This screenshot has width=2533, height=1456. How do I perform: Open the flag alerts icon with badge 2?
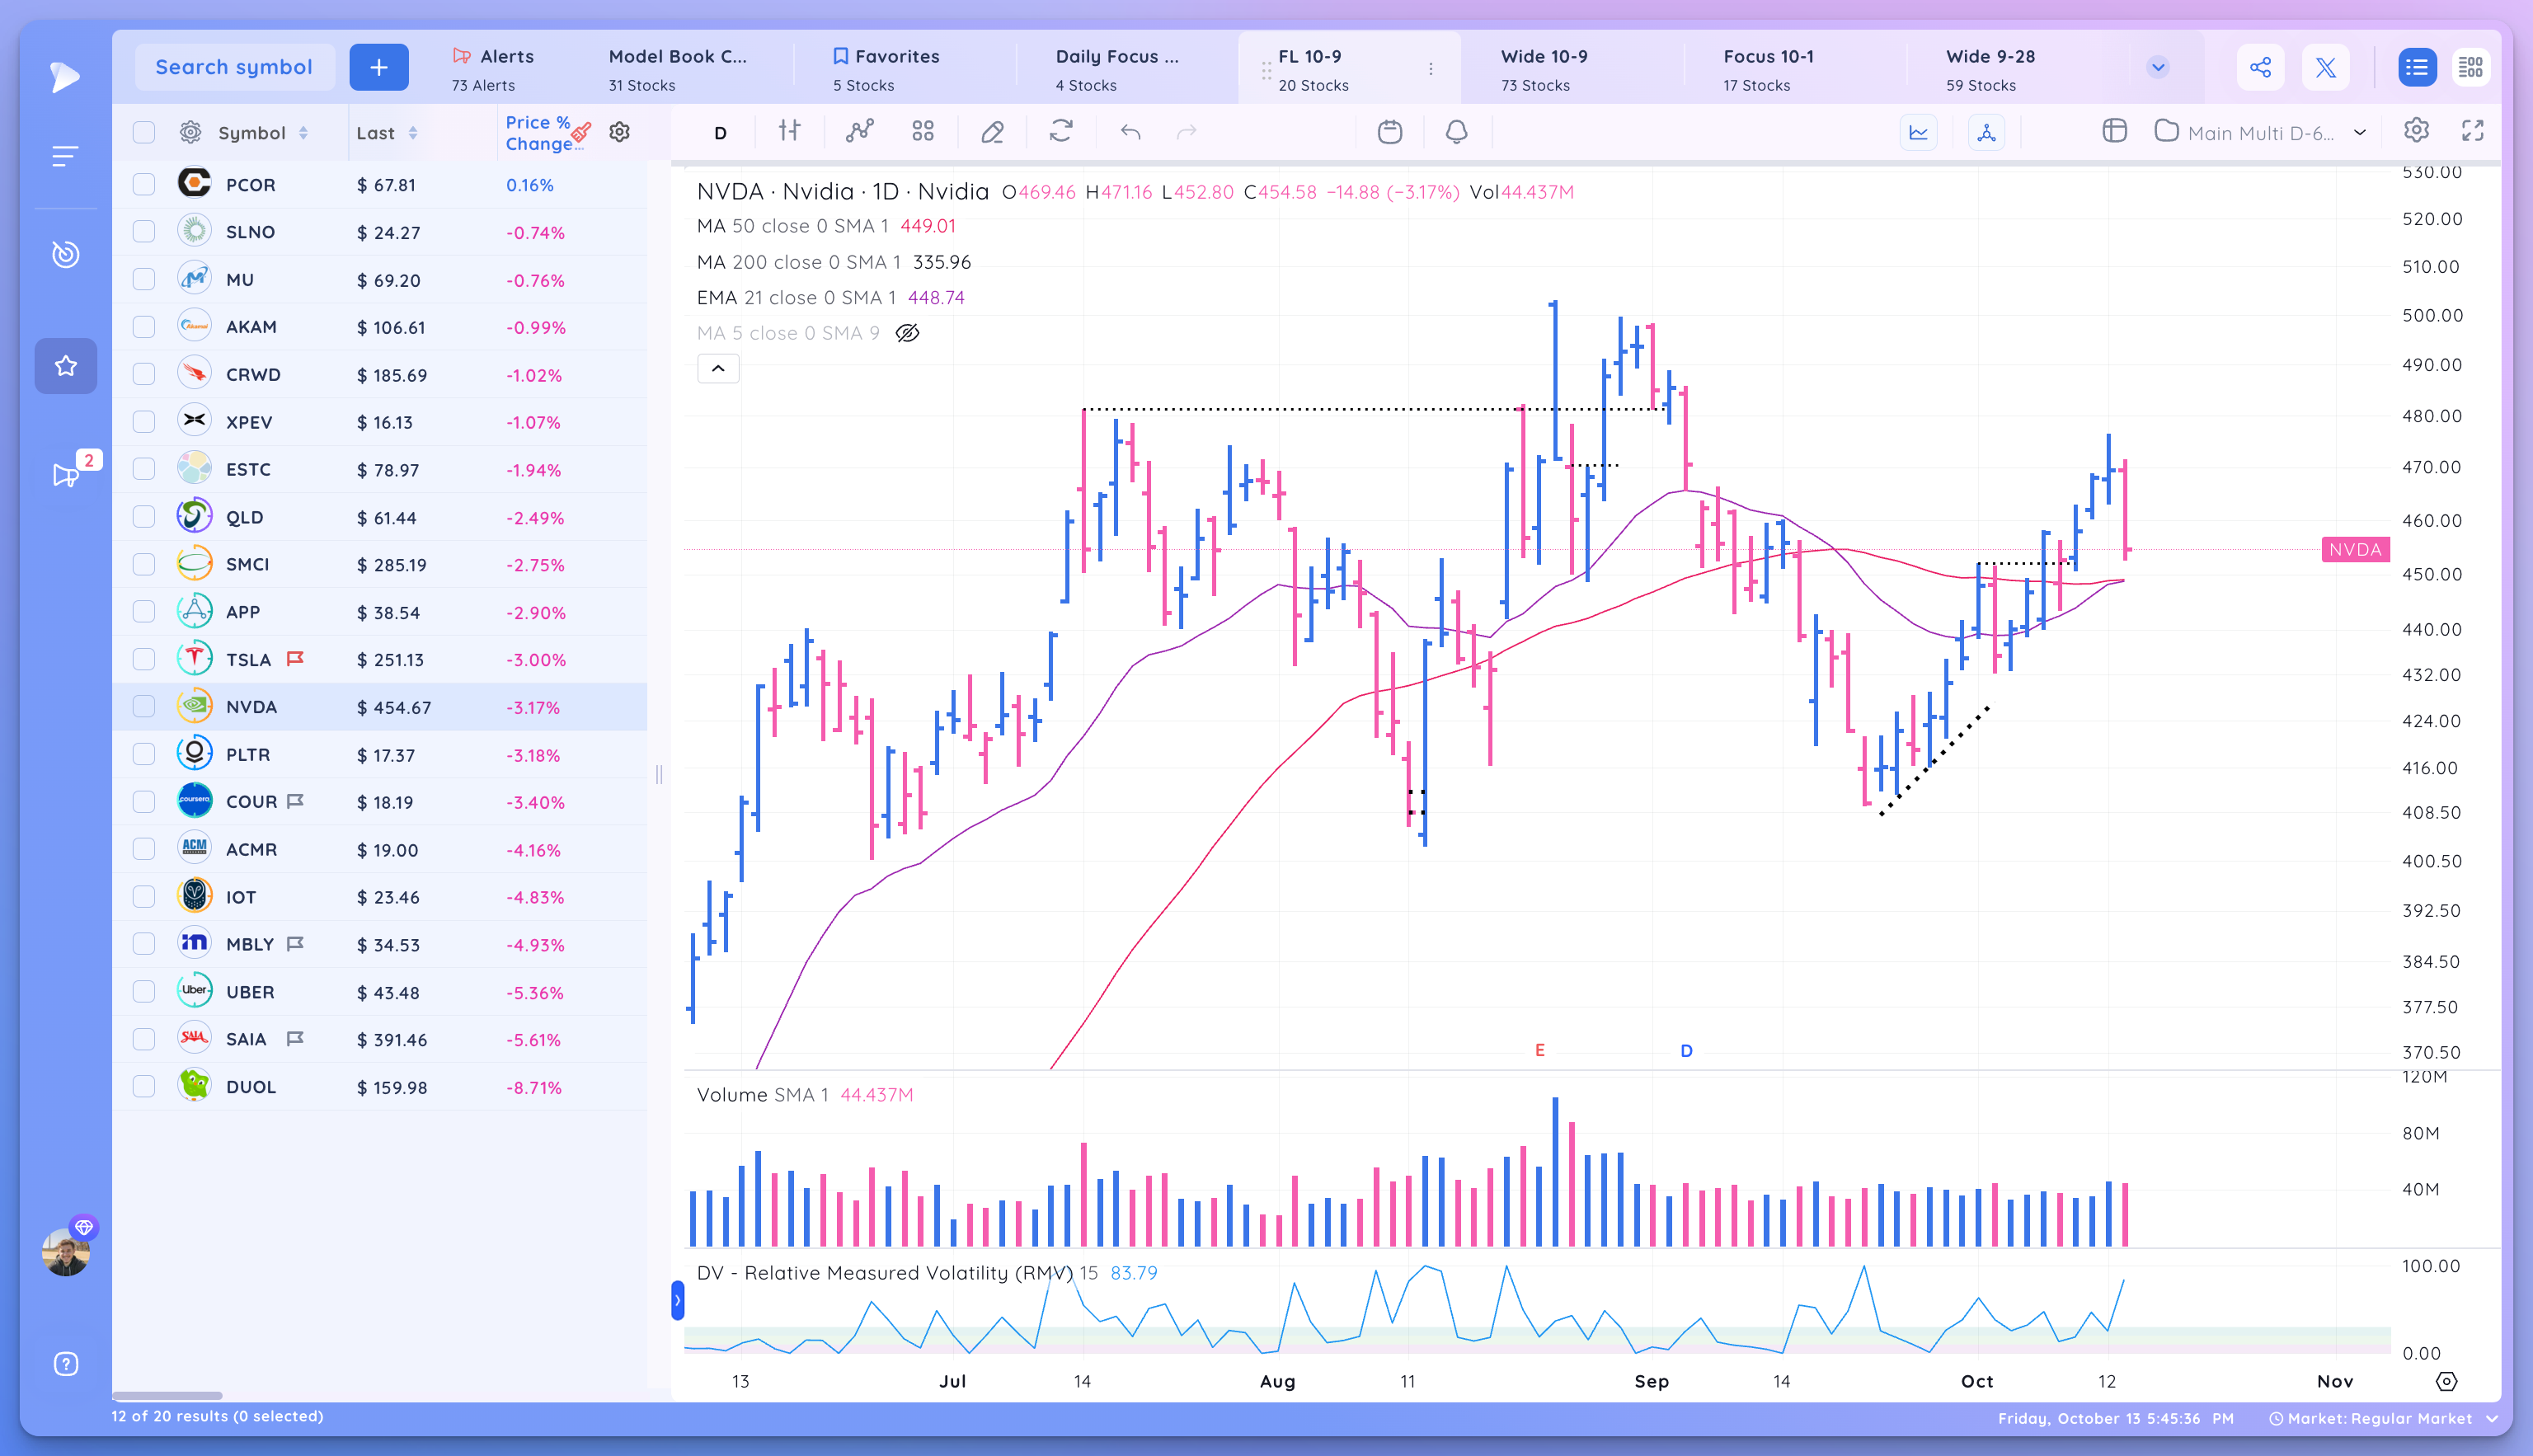click(x=66, y=475)
